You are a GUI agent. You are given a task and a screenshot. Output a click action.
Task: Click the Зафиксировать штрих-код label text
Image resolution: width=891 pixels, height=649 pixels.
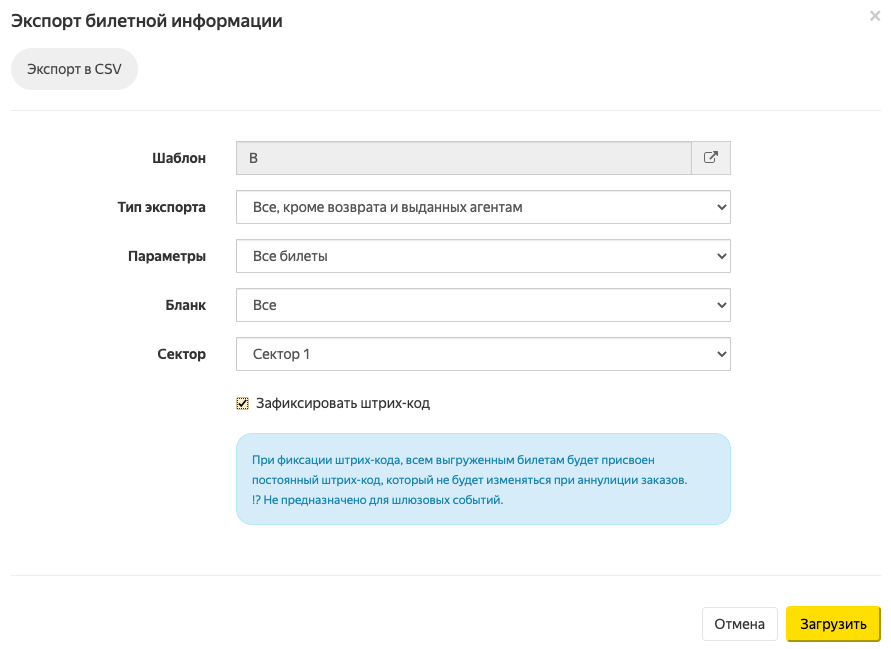pos(342,404)
